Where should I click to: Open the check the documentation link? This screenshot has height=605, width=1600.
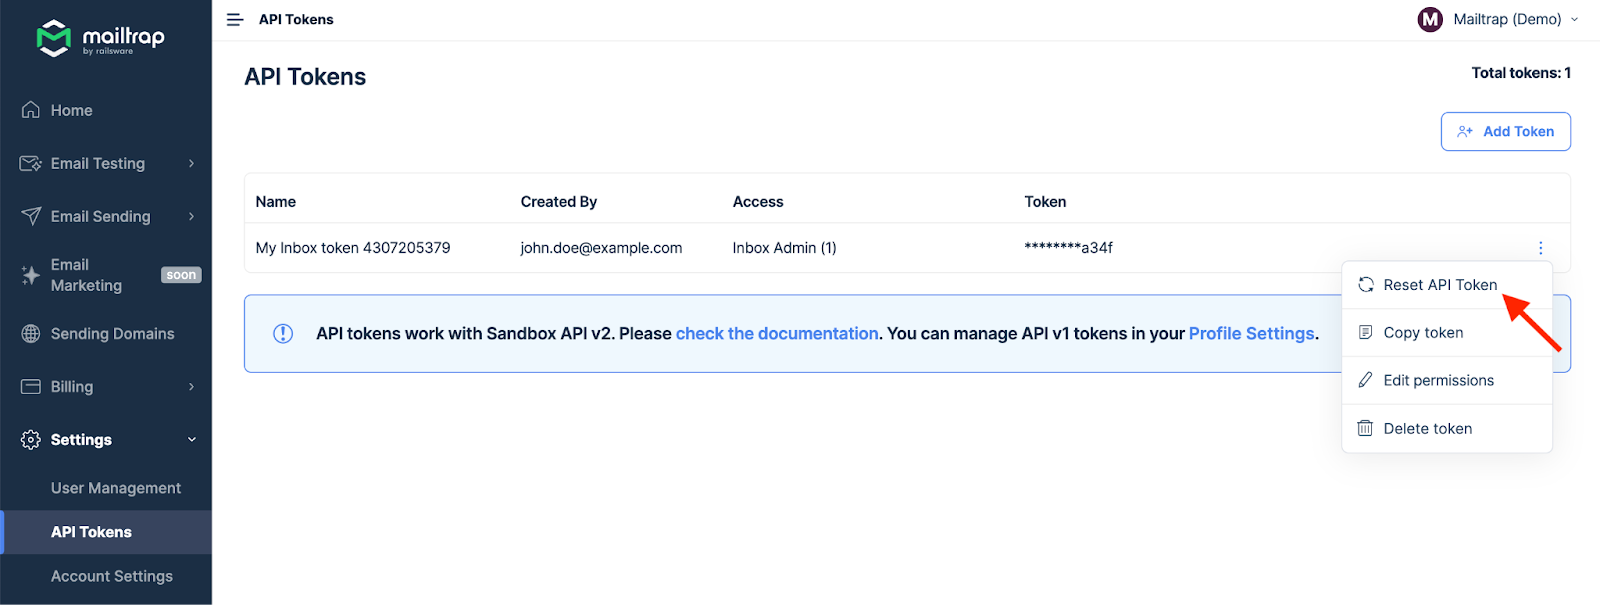[776, 334]
